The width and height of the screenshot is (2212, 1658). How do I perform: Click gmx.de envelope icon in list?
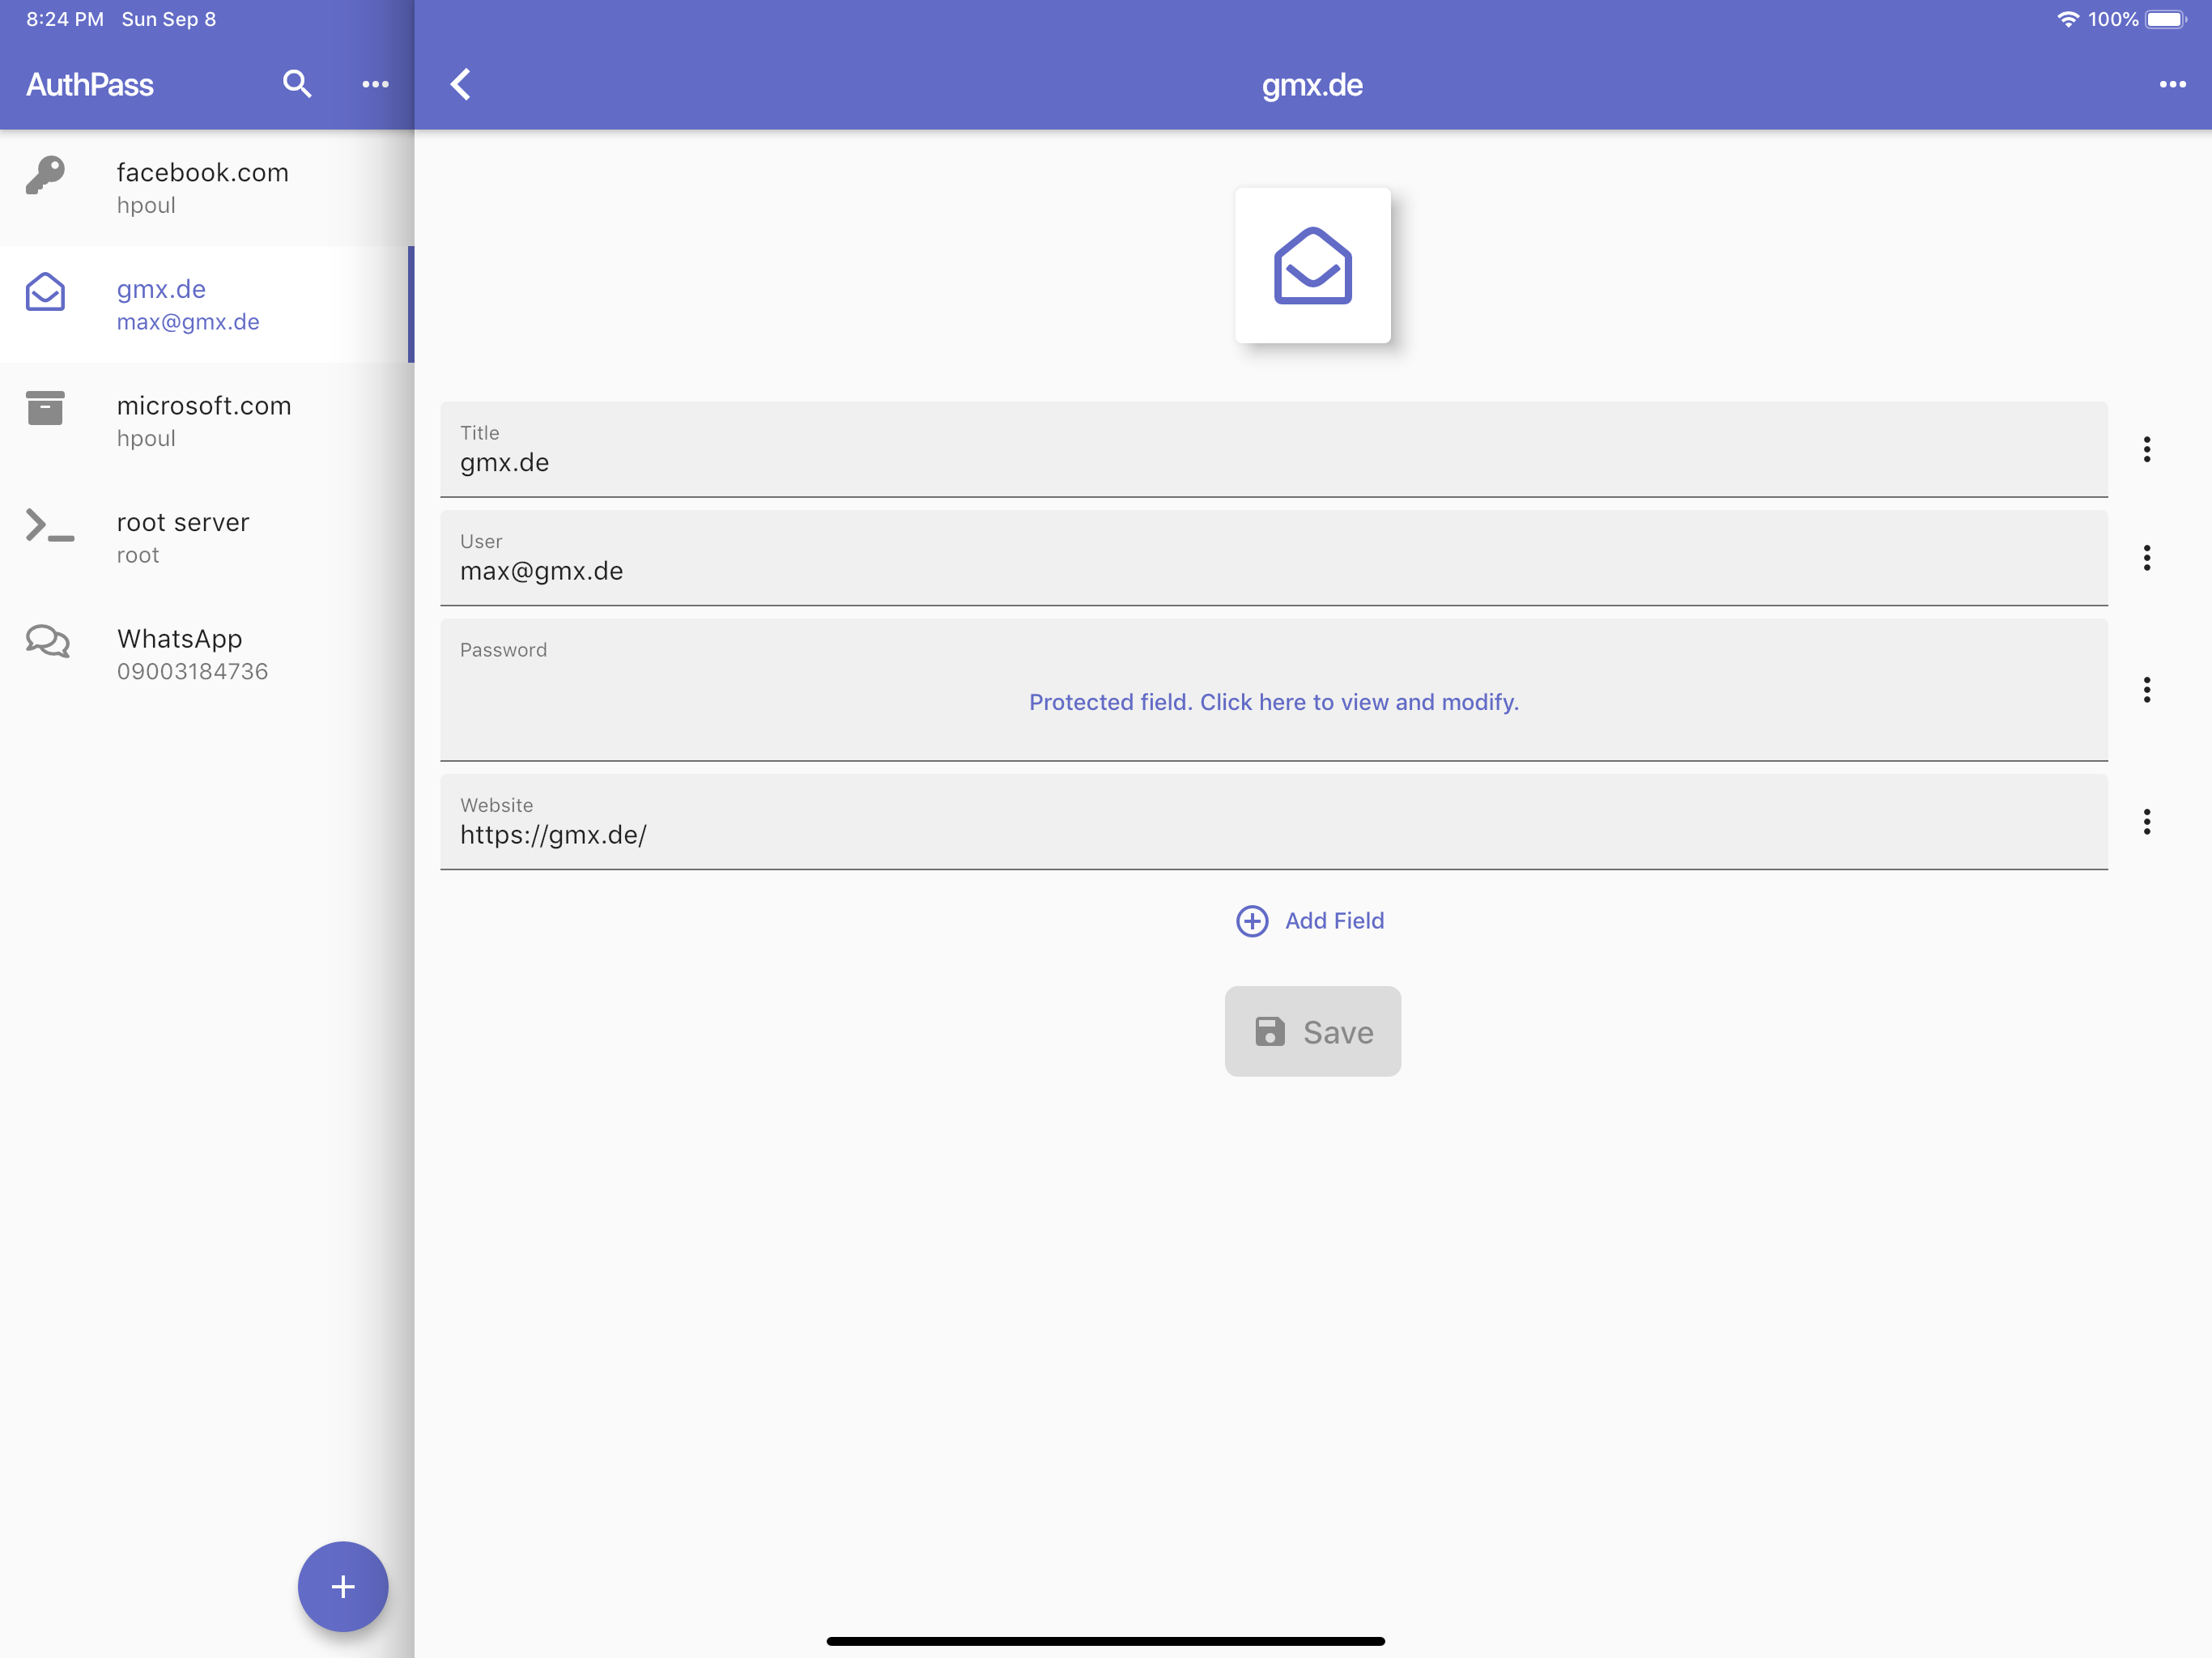tap(45, 292)
